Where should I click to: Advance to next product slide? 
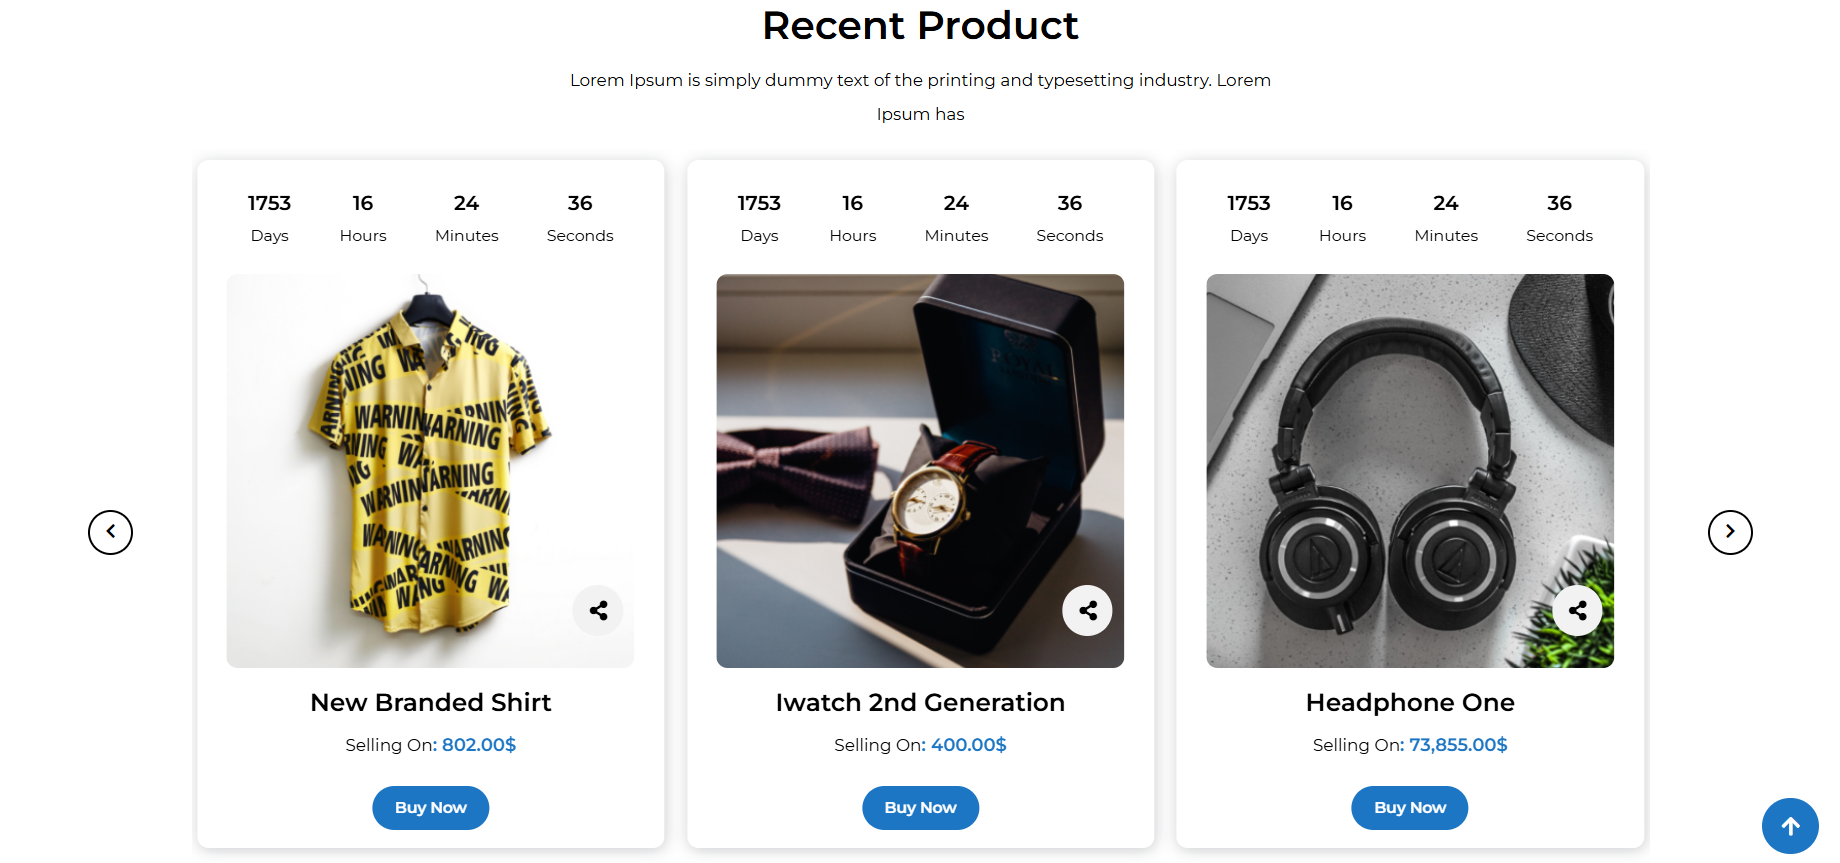(1730, 532)
